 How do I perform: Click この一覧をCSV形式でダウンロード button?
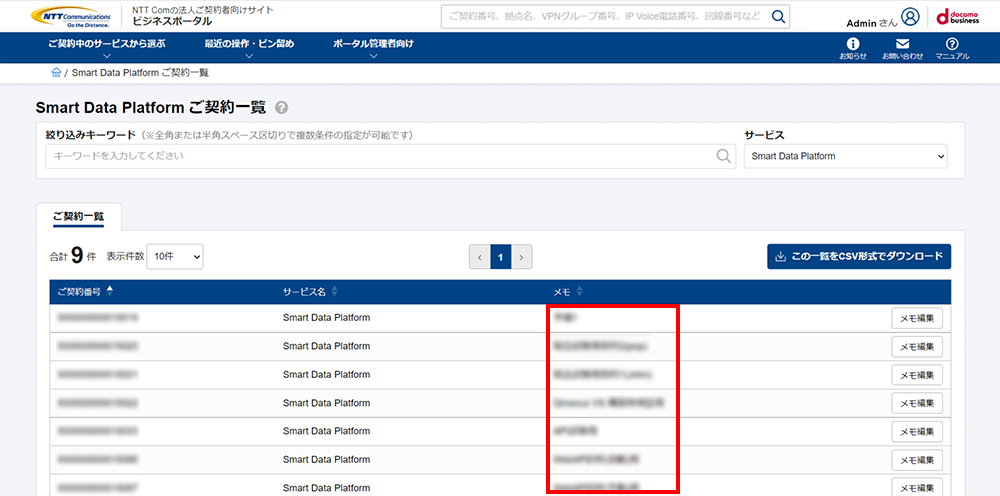coord(859,256)
